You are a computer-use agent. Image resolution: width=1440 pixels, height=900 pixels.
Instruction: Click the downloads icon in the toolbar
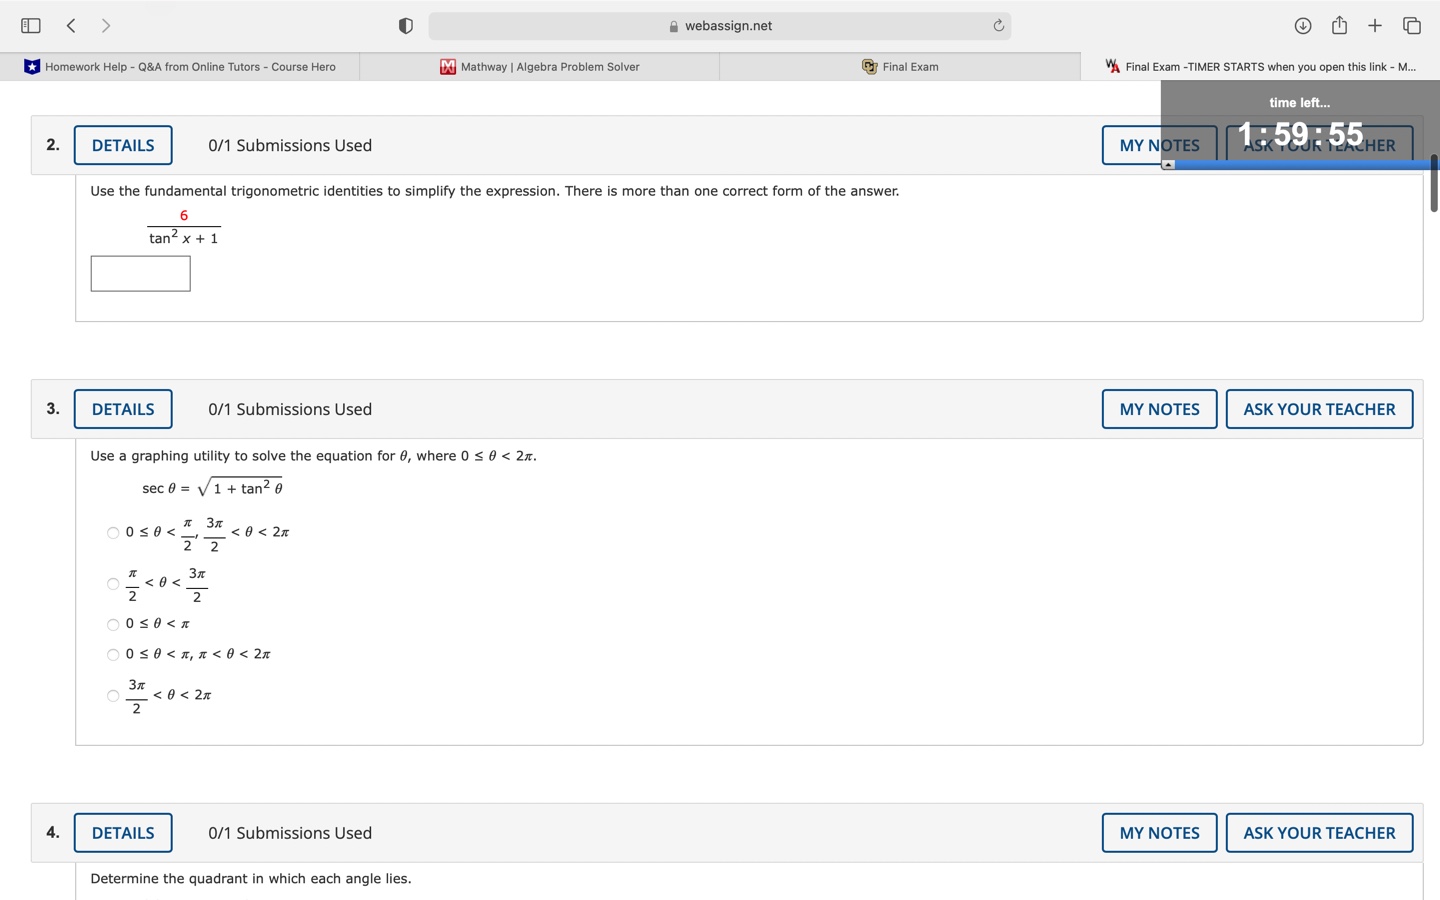1303,25
